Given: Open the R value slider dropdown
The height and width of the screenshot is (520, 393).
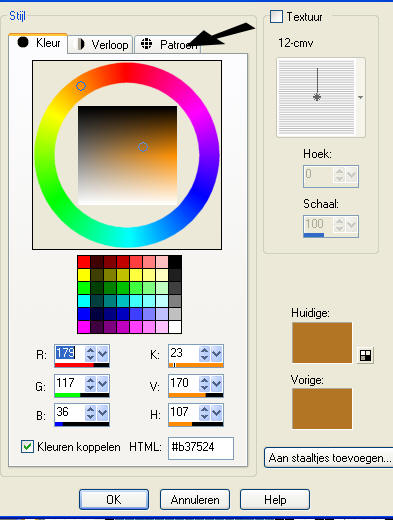Looking at the screenshot, I should [103, 354].
